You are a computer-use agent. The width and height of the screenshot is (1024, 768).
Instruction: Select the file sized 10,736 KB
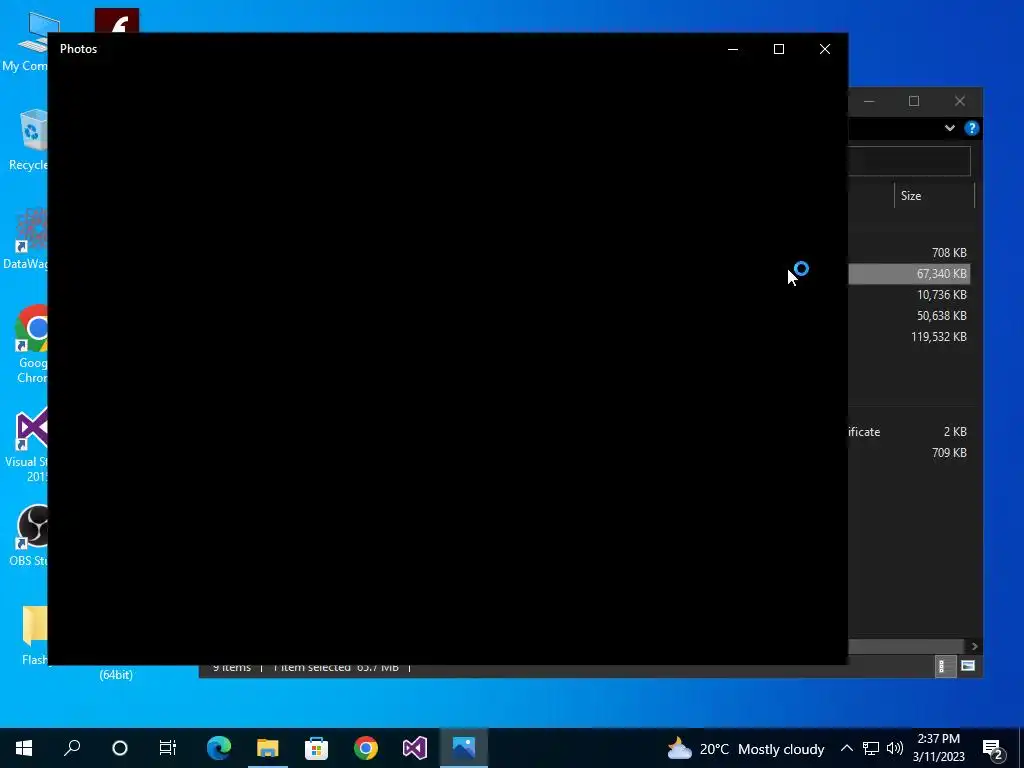(909, 295)
